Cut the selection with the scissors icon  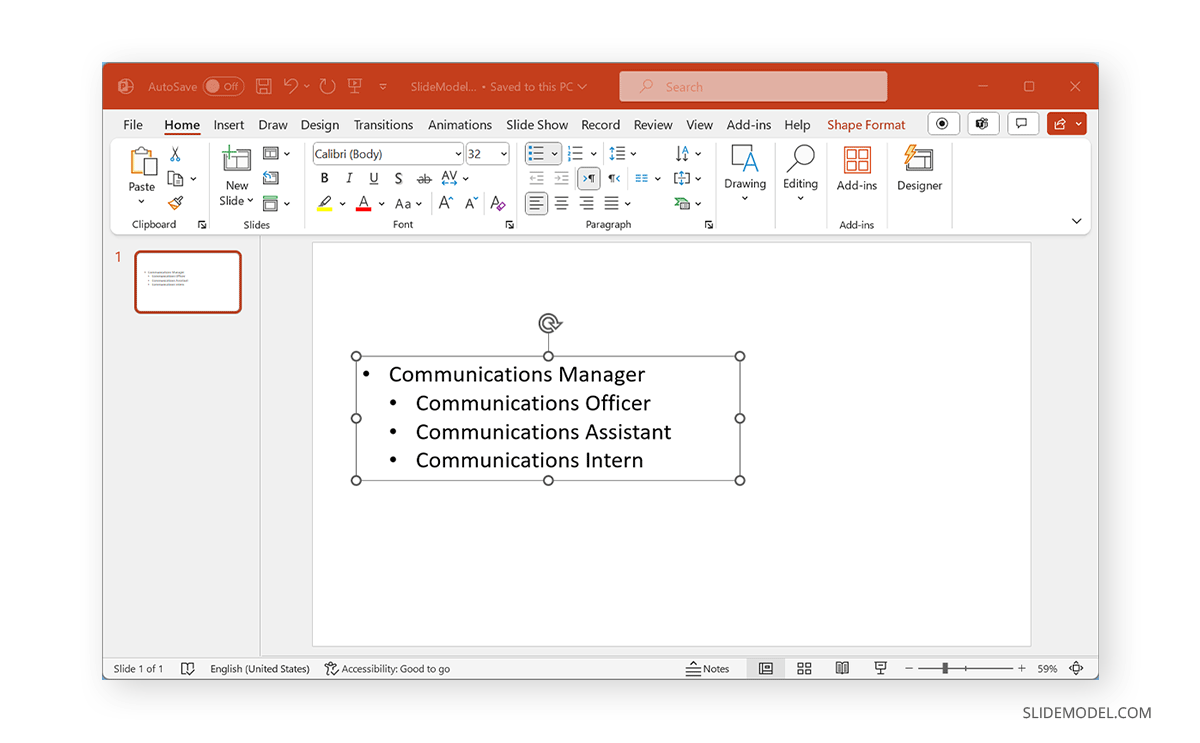tap(173, 153)
